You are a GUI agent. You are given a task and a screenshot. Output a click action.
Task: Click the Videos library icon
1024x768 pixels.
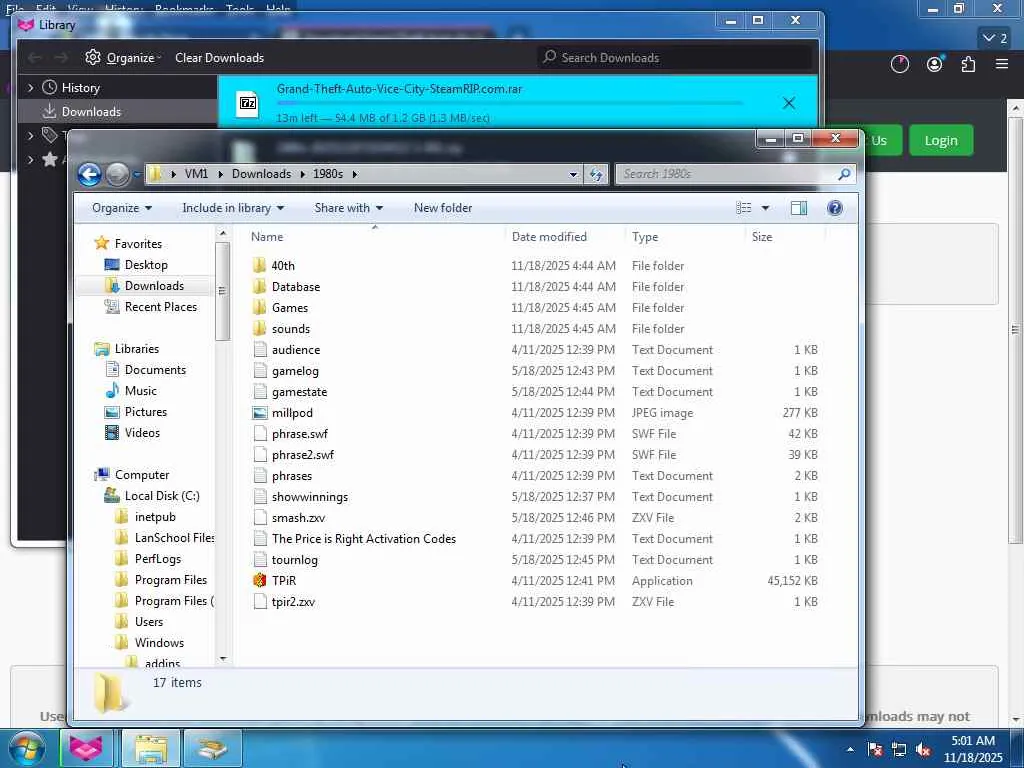point(112,432)
